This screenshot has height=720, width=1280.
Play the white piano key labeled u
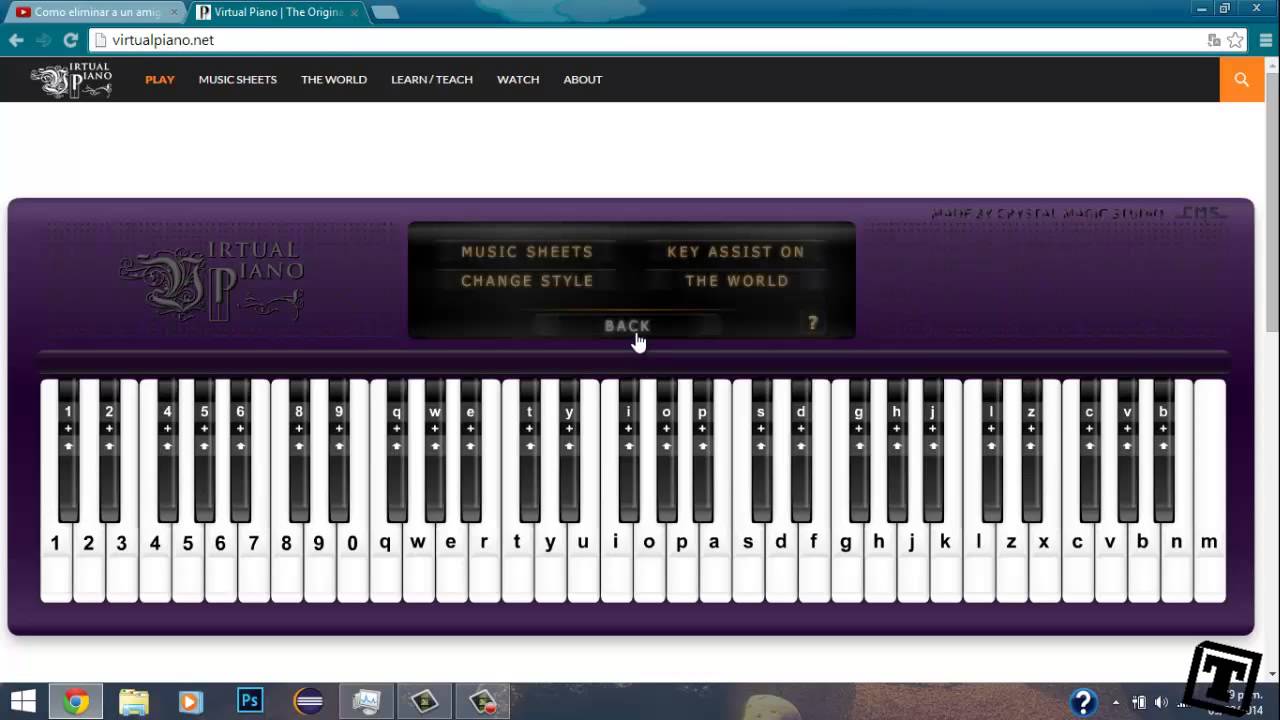click(x=583, y=565)
